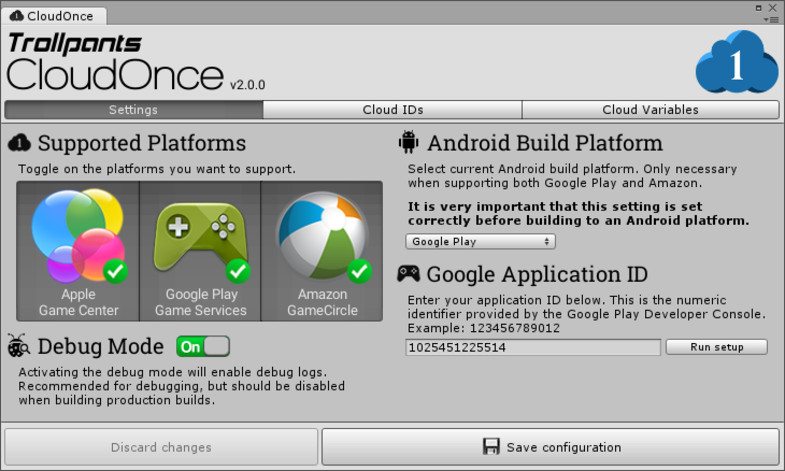Switch to the Cloud IDs tab

tap(392, 110)
